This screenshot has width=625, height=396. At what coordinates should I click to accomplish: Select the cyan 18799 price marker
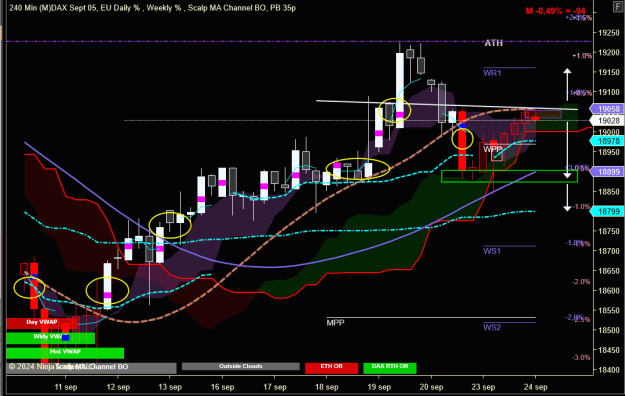tap(607, 211)
